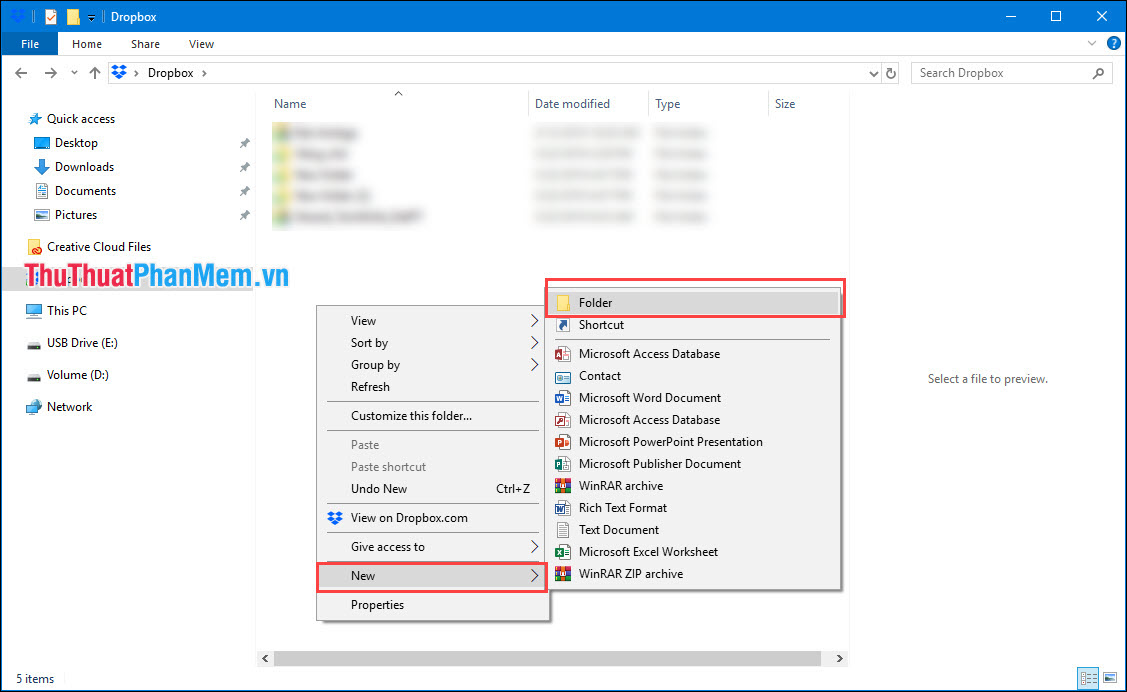The image size is (1127, 692).
Task: Open the Home ribbon tab
Action: [x=87, y=44]
